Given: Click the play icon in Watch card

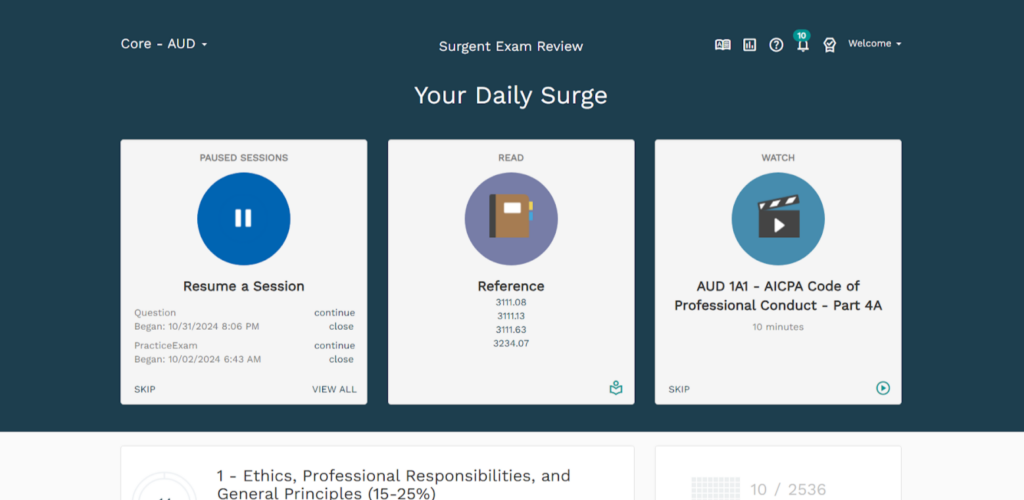Looking at the screenshot, I should [x=883, y=388].
